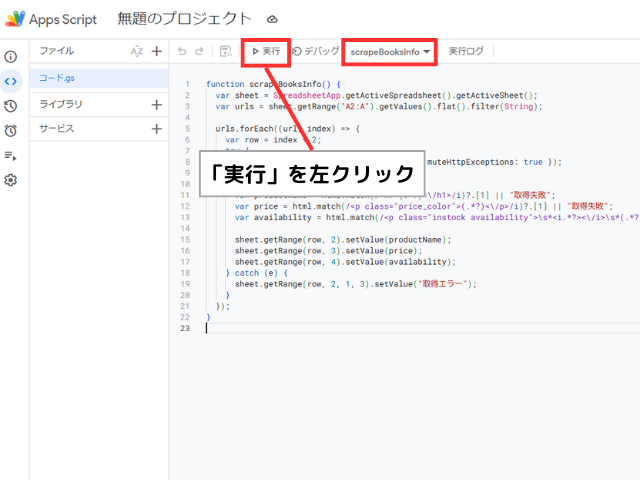Add a new file with plus icon
The width and height of the screenshot is (640, 480).
coord(156,51)
